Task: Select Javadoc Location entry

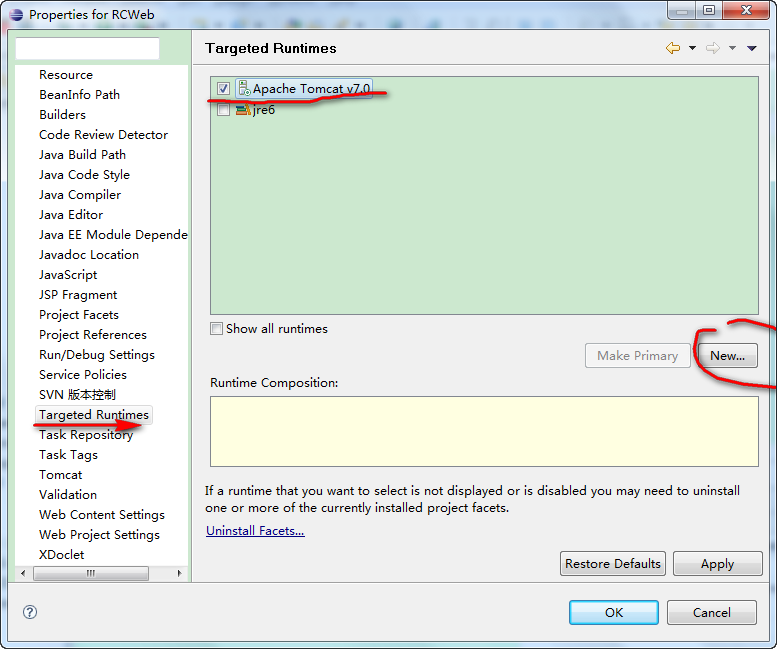Action: [x=89, y=255]
